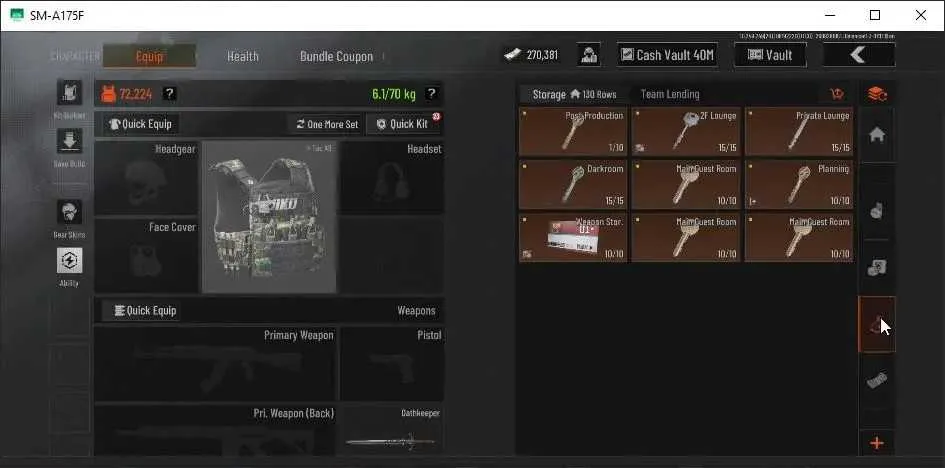Select the Primary Weapon slot
Screen dimensions: 945x468
[x=215, y=364]
